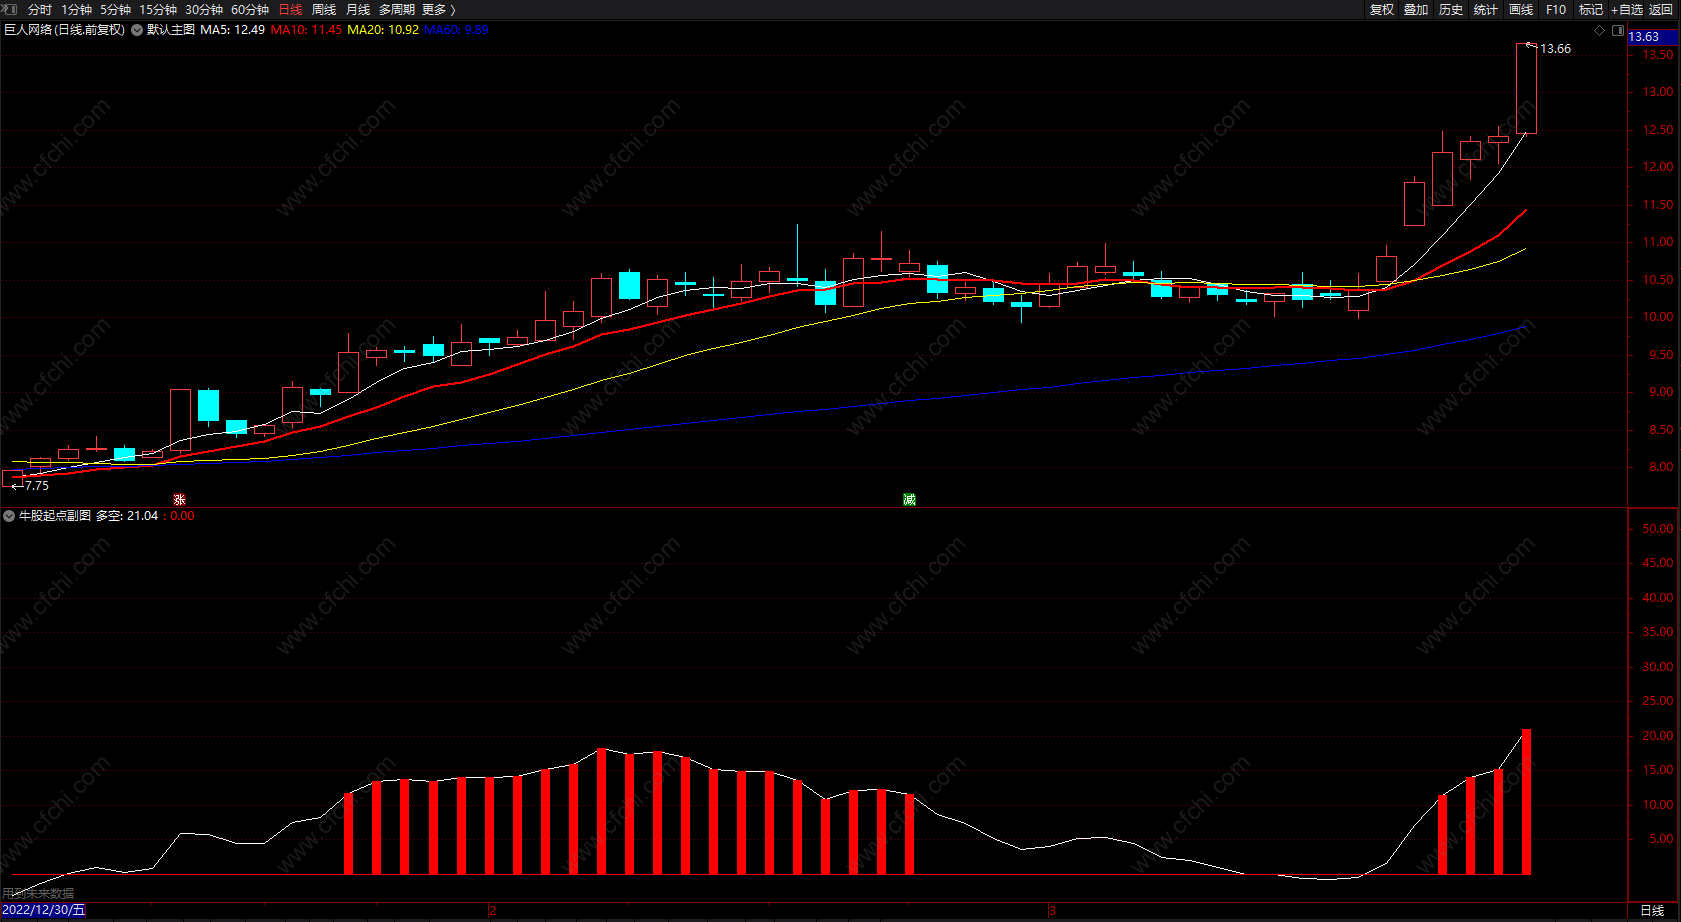Click the 日线 label at bottom-right

(x=1652, y=910)
